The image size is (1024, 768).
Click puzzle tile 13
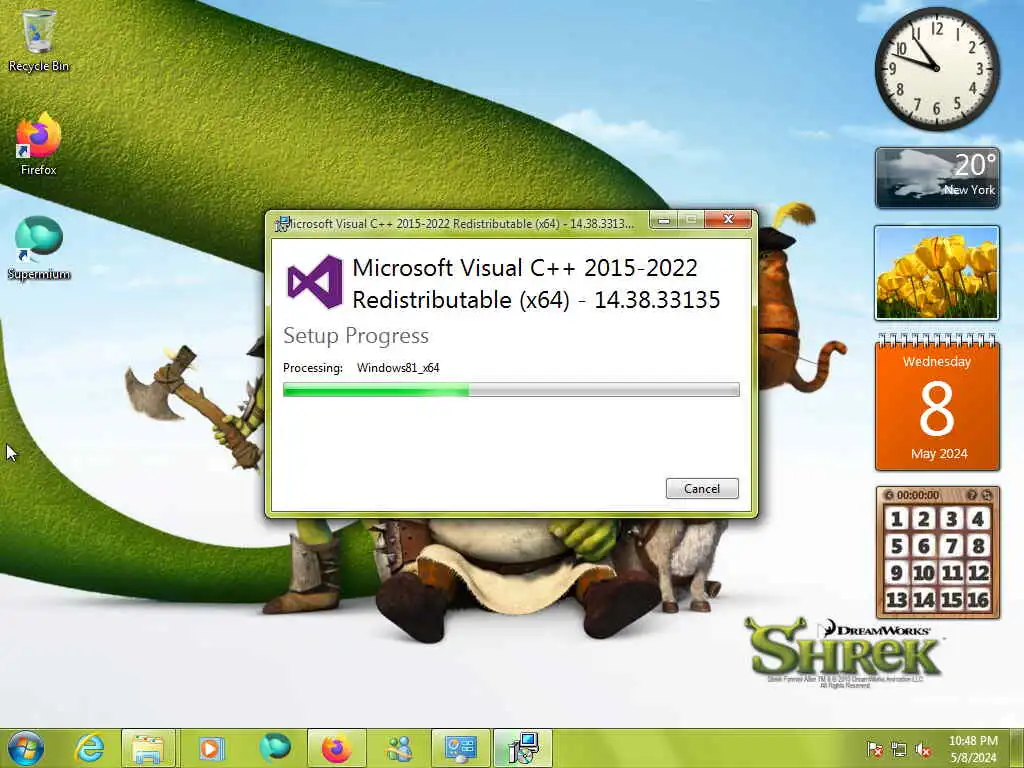(x=897, y=600)
